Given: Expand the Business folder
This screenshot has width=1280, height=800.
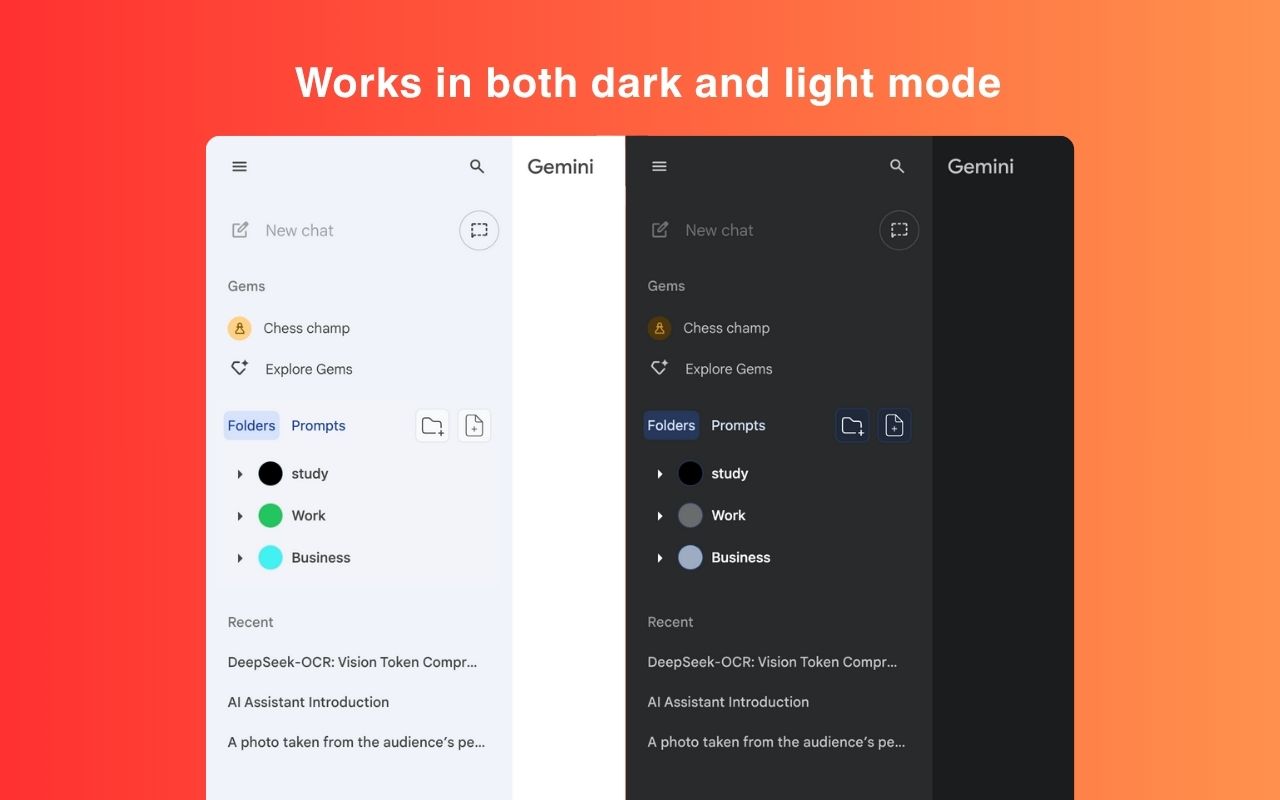Looking at the screenshot, I should (x=240, y=557).
